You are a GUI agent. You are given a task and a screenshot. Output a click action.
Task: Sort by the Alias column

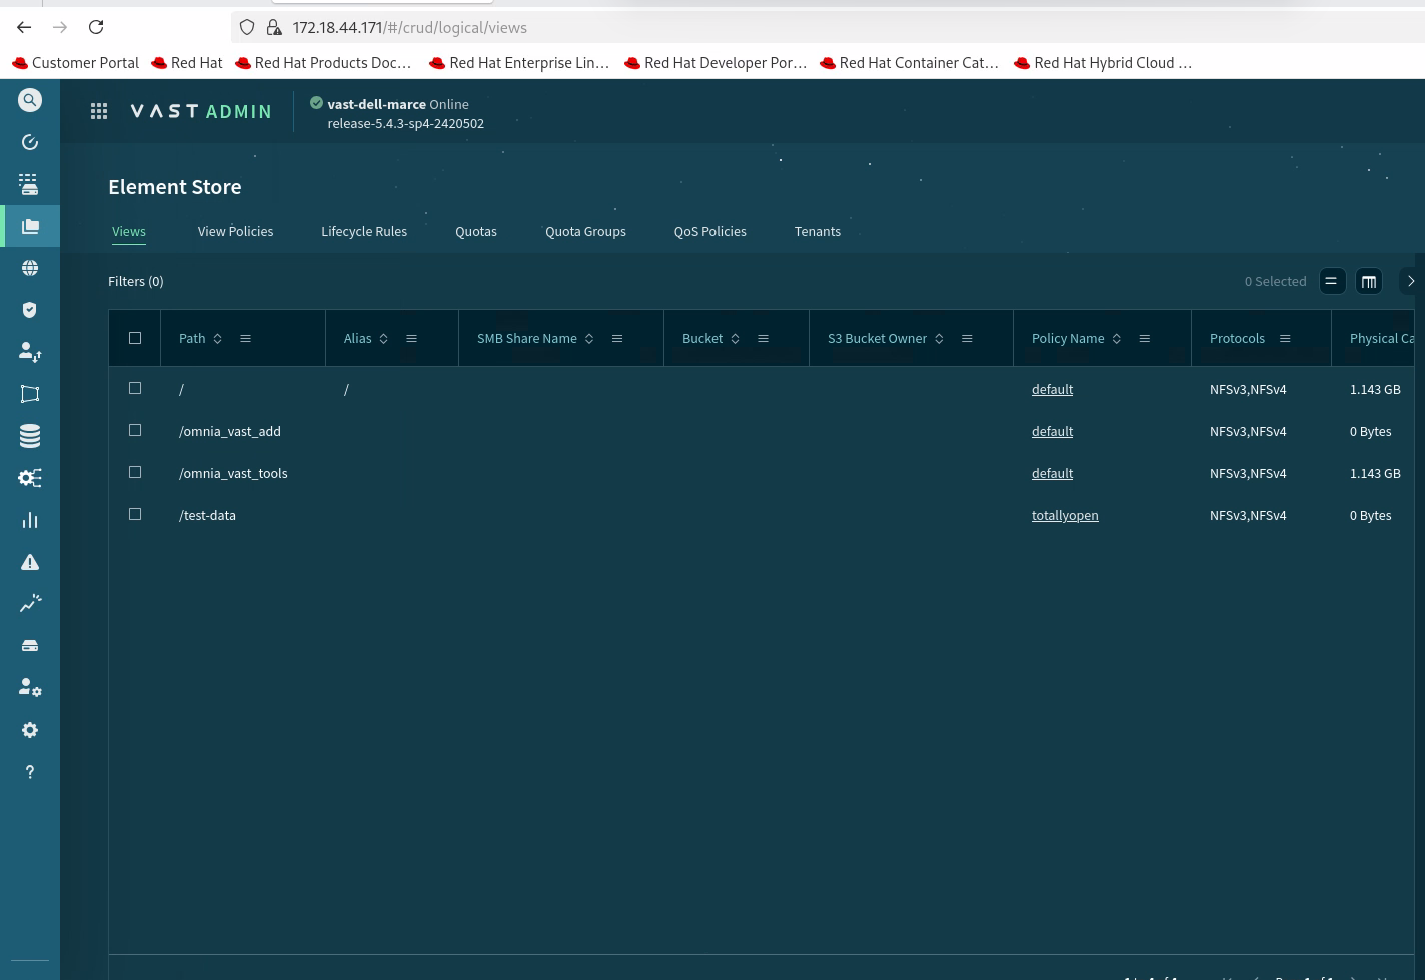(x=383, y=339)
